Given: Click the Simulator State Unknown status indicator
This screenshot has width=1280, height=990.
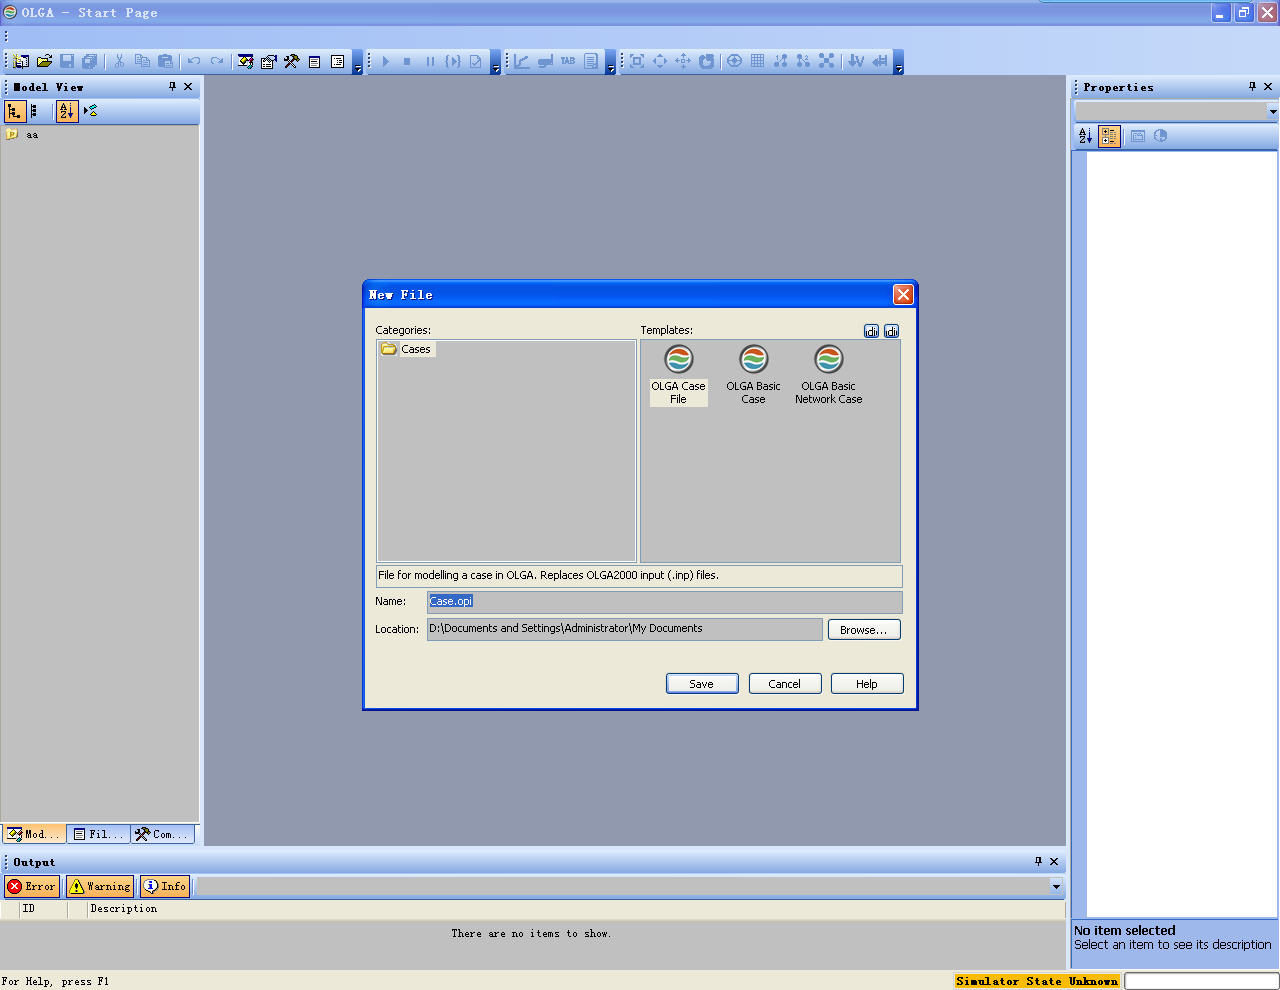Looking at the screenshot, I should [1037, 981].
